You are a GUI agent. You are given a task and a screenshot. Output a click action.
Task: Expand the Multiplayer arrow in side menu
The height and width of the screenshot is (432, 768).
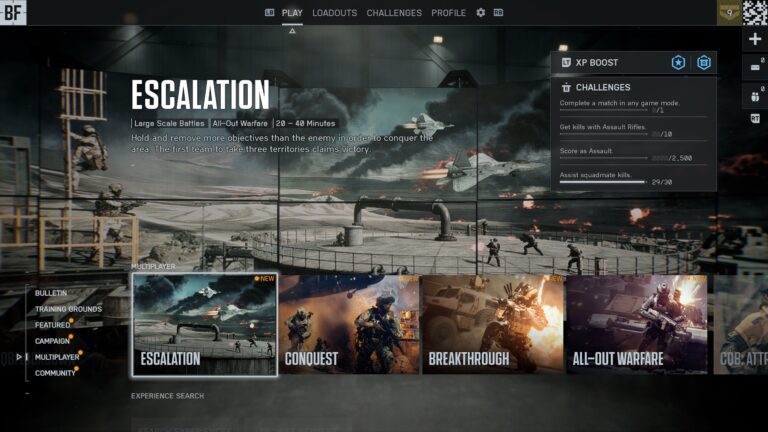click(19, 357)
